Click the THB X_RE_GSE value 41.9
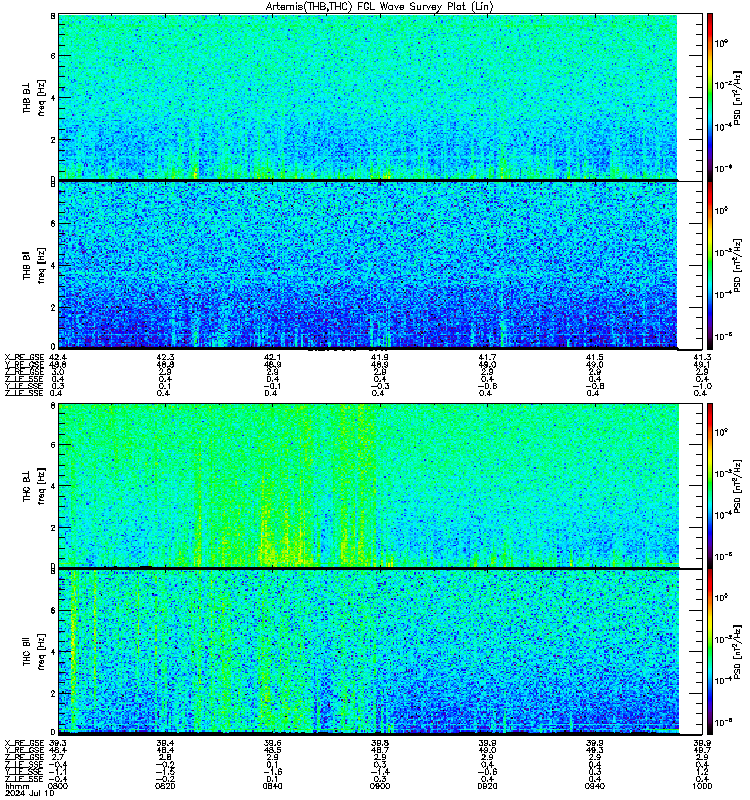The width and height of the screenshot is (750, 800). tap(380, 357)
